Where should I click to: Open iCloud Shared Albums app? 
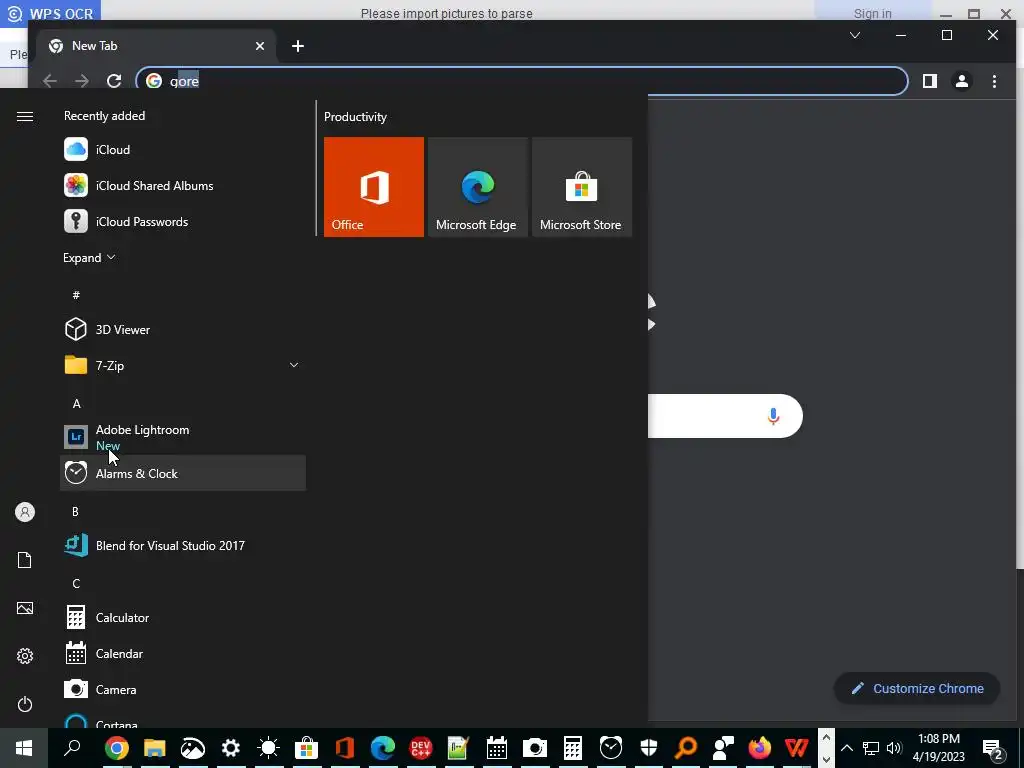183,185
